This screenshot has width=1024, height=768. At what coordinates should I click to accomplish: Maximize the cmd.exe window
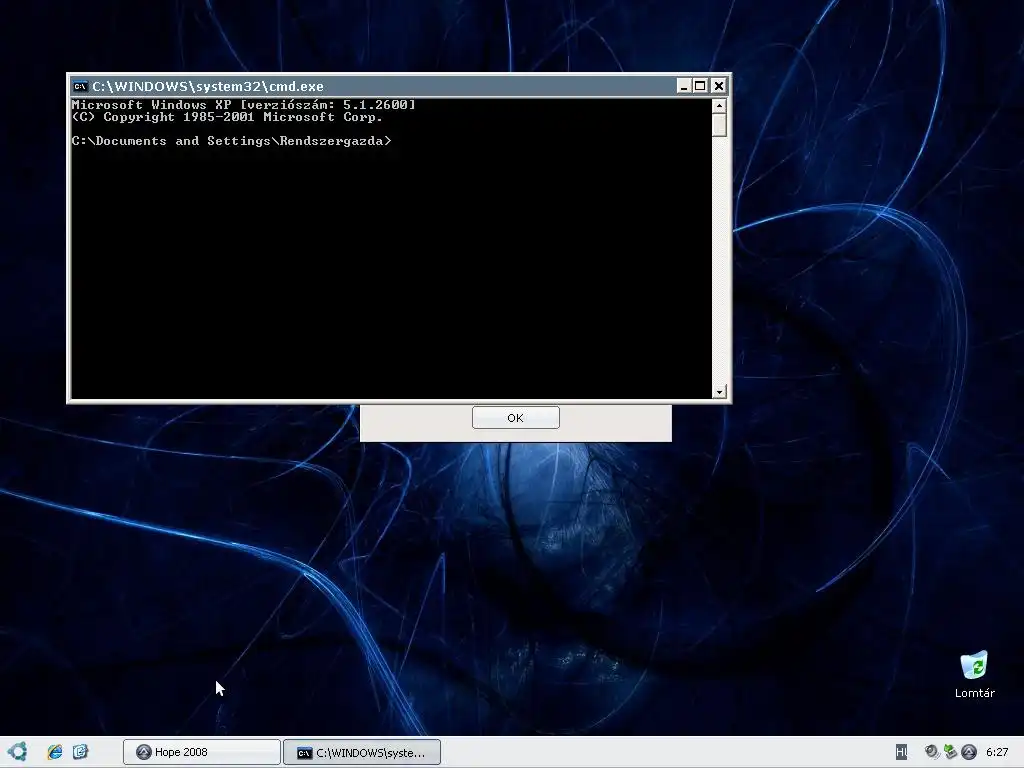click(700, 86)
